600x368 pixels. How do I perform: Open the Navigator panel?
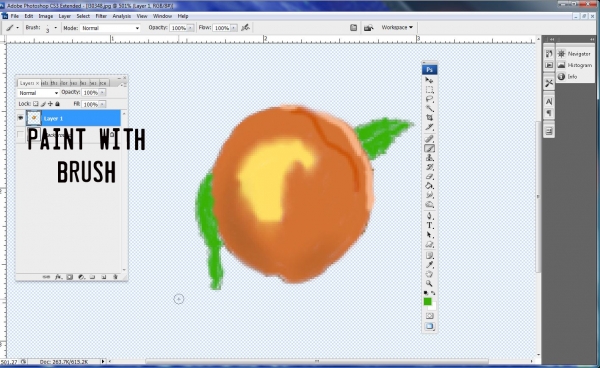[x=574, y=54]
